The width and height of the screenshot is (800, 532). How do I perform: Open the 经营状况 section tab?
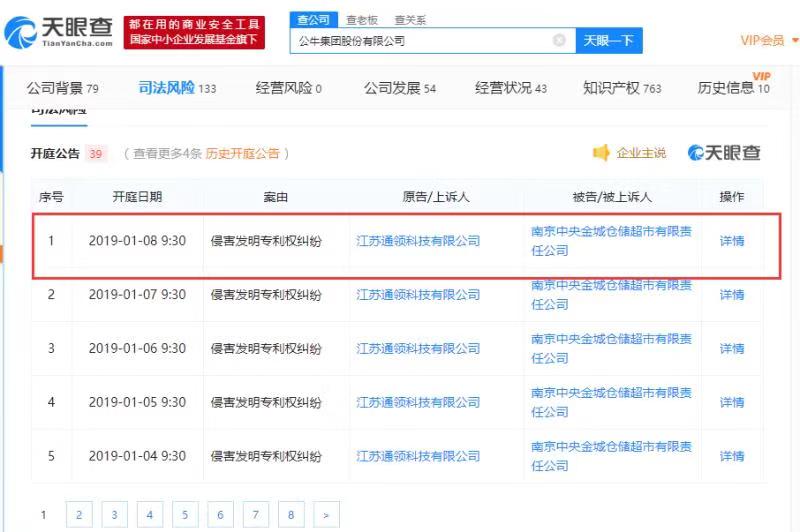[x=511, y=88]
